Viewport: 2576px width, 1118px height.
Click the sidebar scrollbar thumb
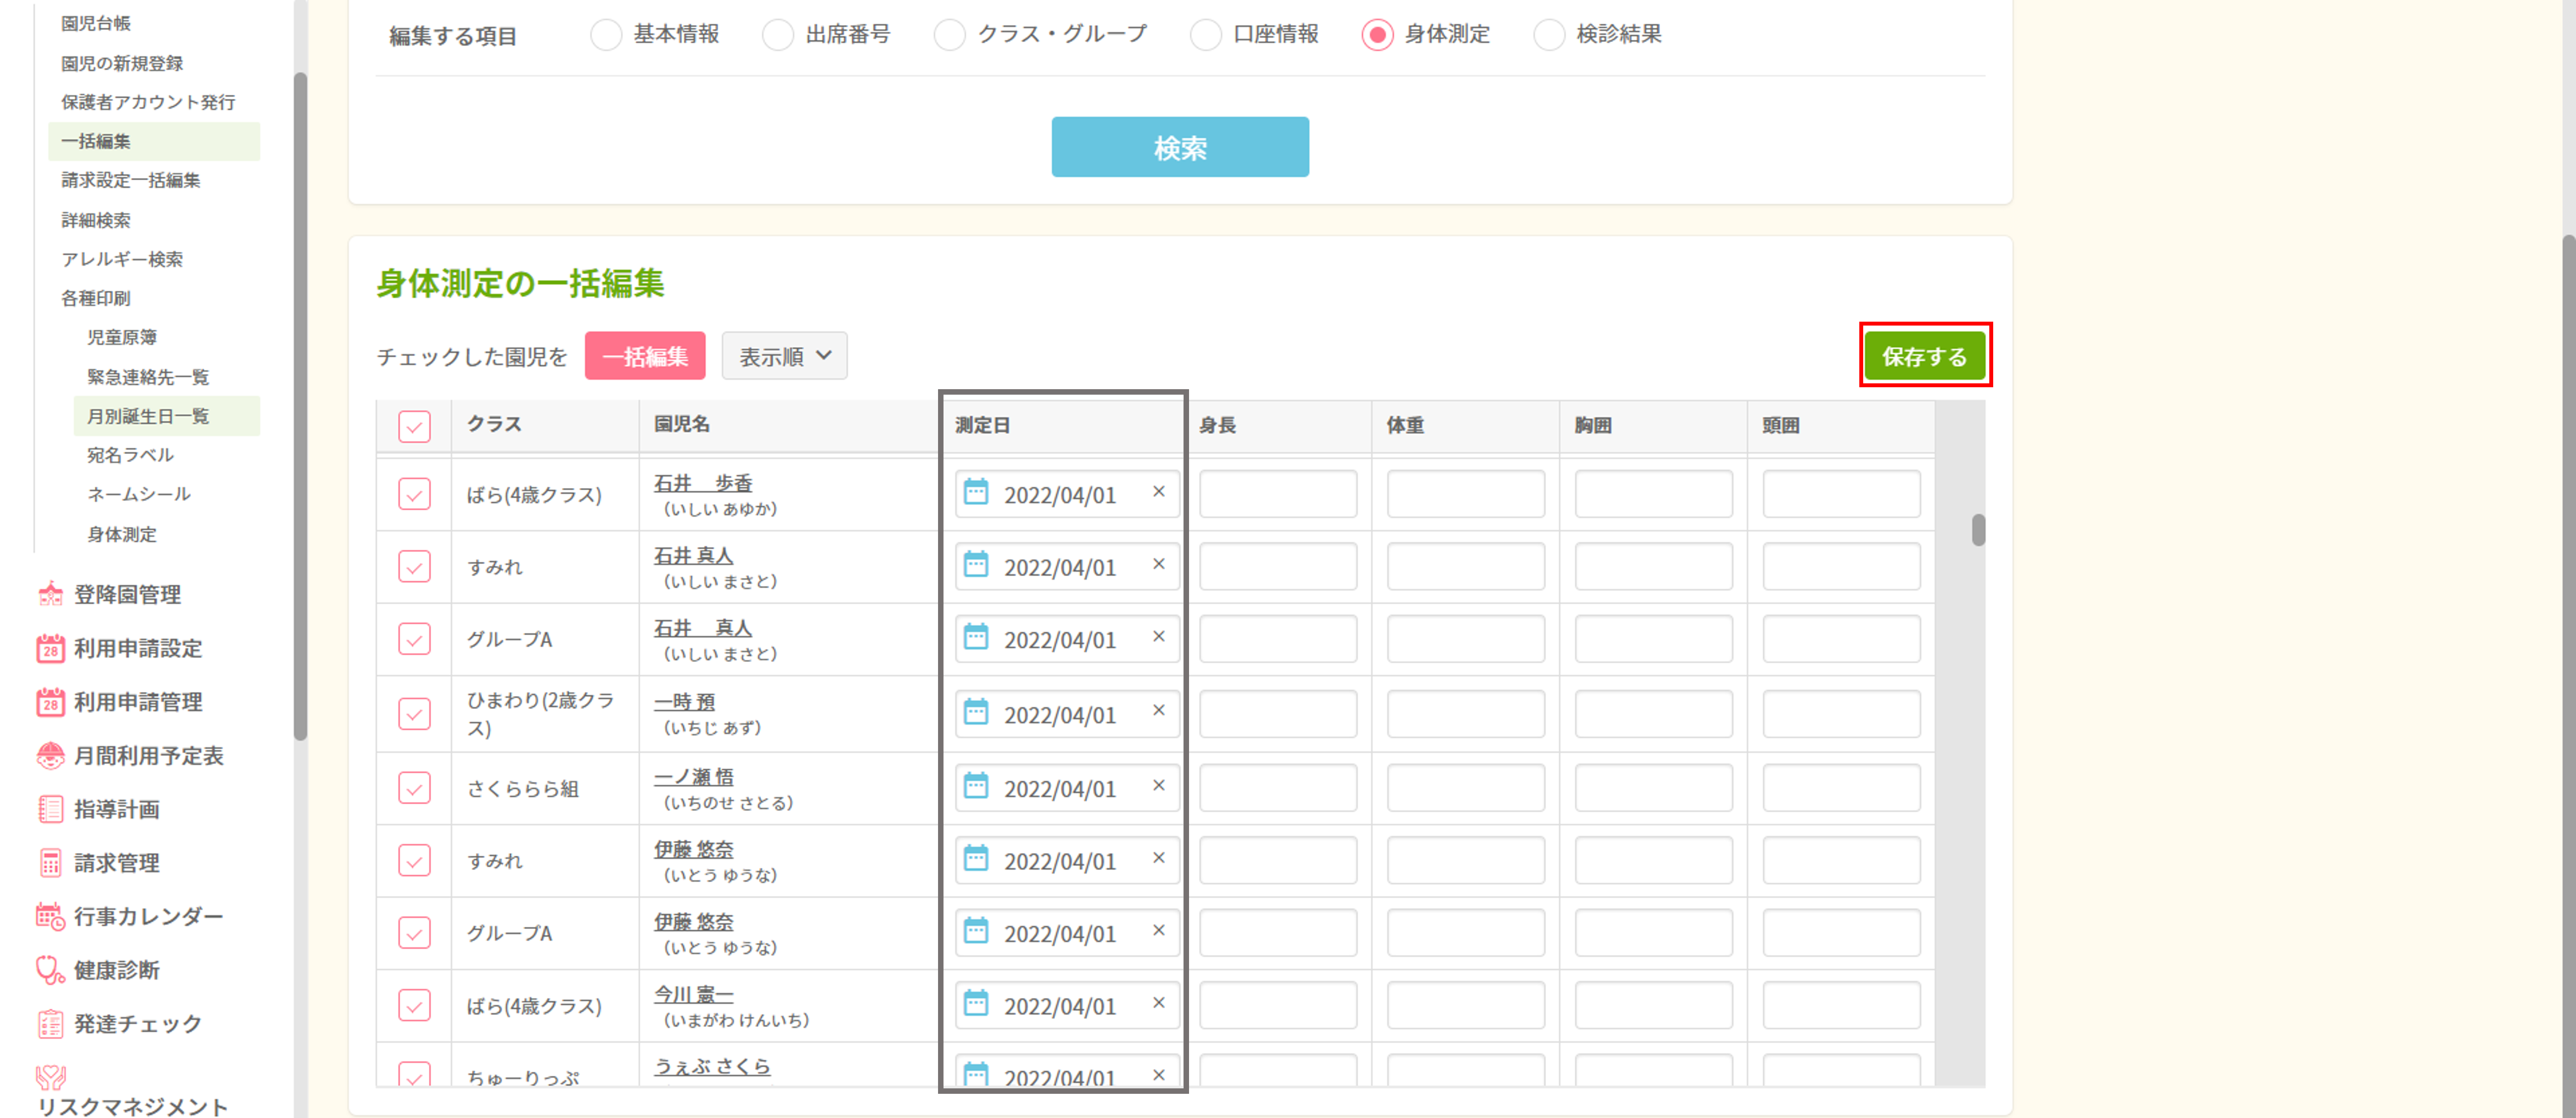point(300,406)
